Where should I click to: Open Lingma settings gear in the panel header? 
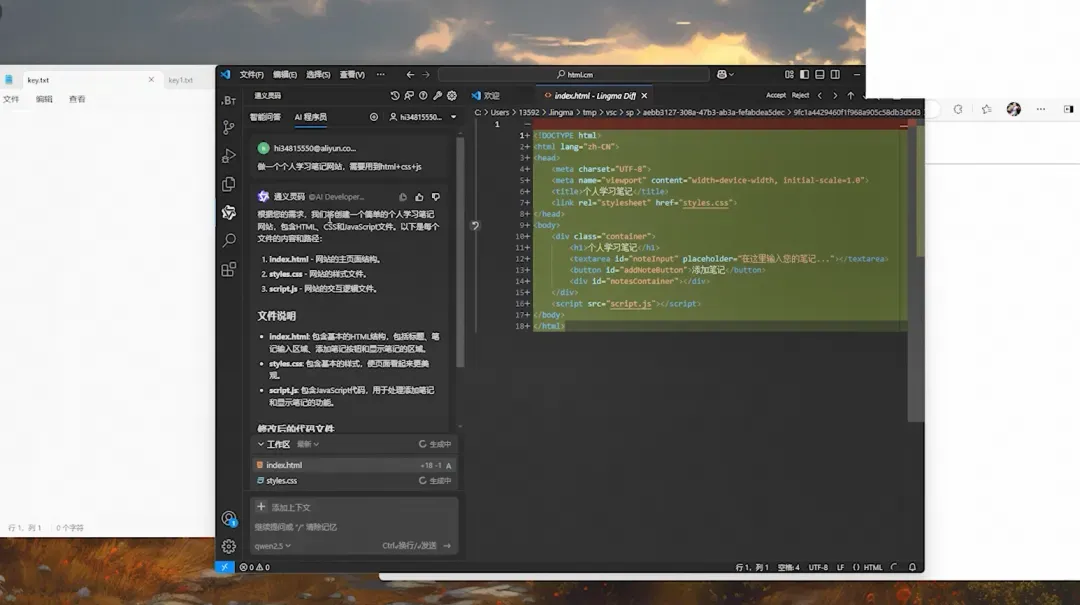pyautogui.click(x=452, y=96)
